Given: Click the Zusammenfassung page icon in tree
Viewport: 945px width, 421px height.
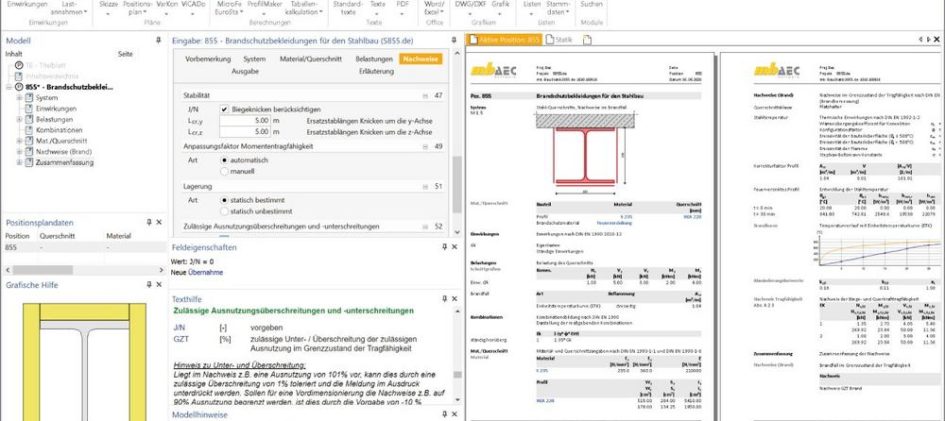Looking at the screenshot, I should [29, 162].
